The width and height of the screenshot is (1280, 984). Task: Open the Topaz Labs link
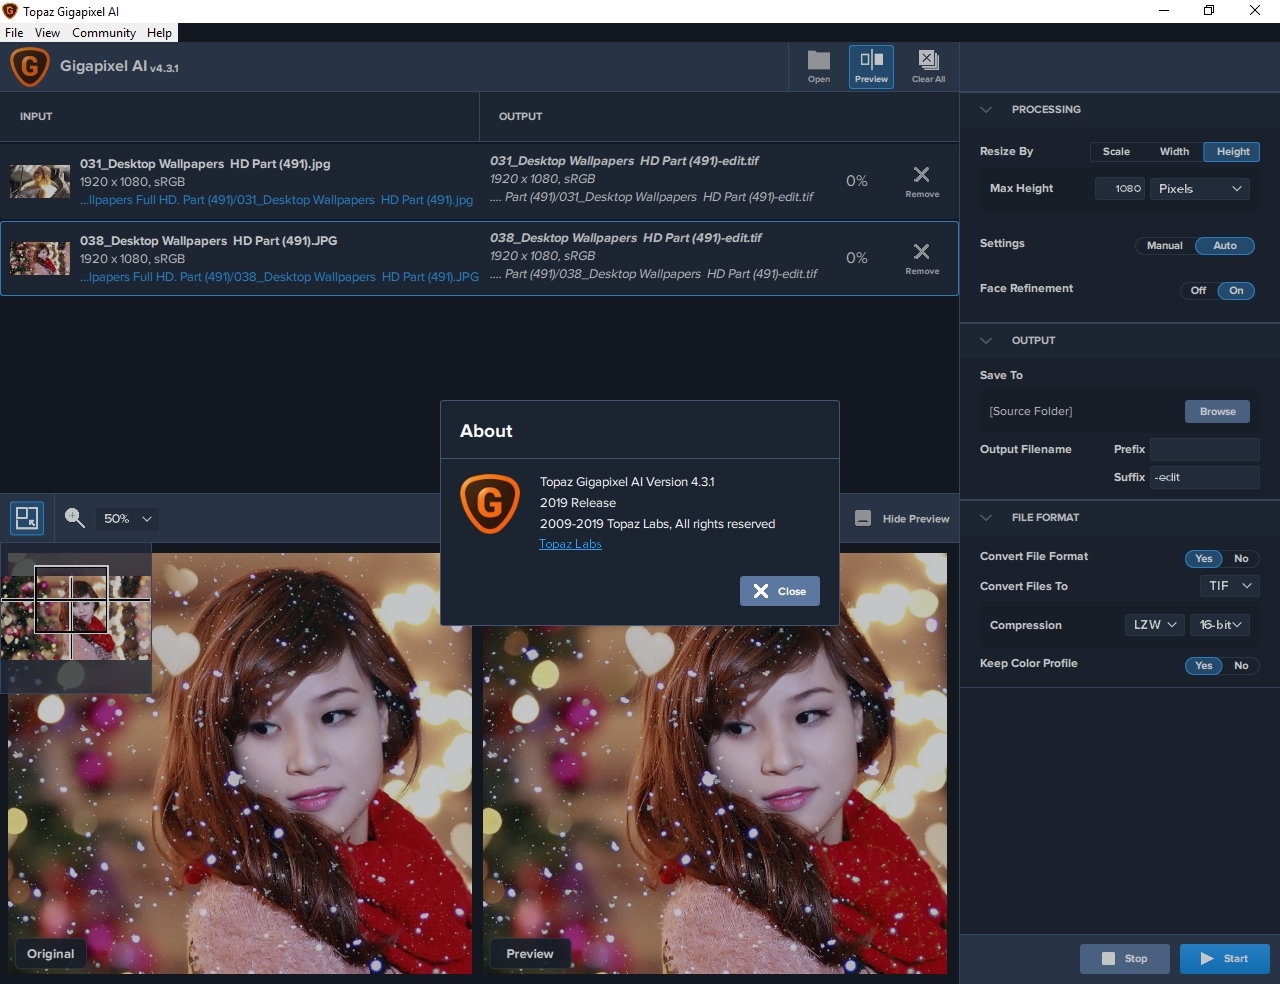click(x=570, y=544)
